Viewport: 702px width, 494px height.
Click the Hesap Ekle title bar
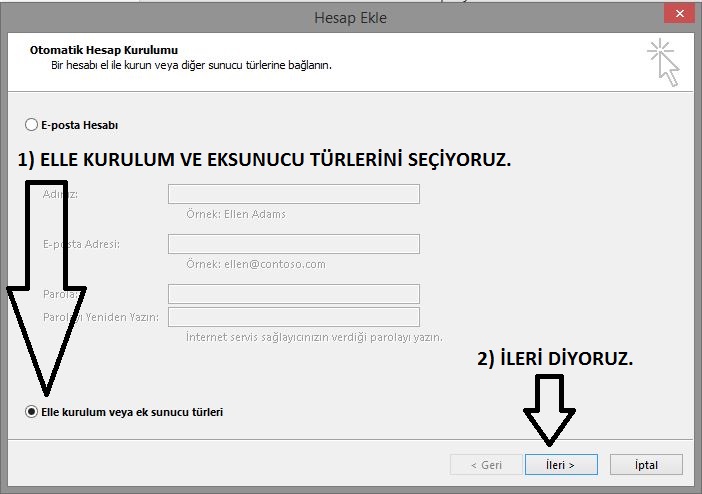(x=351, y=18)
